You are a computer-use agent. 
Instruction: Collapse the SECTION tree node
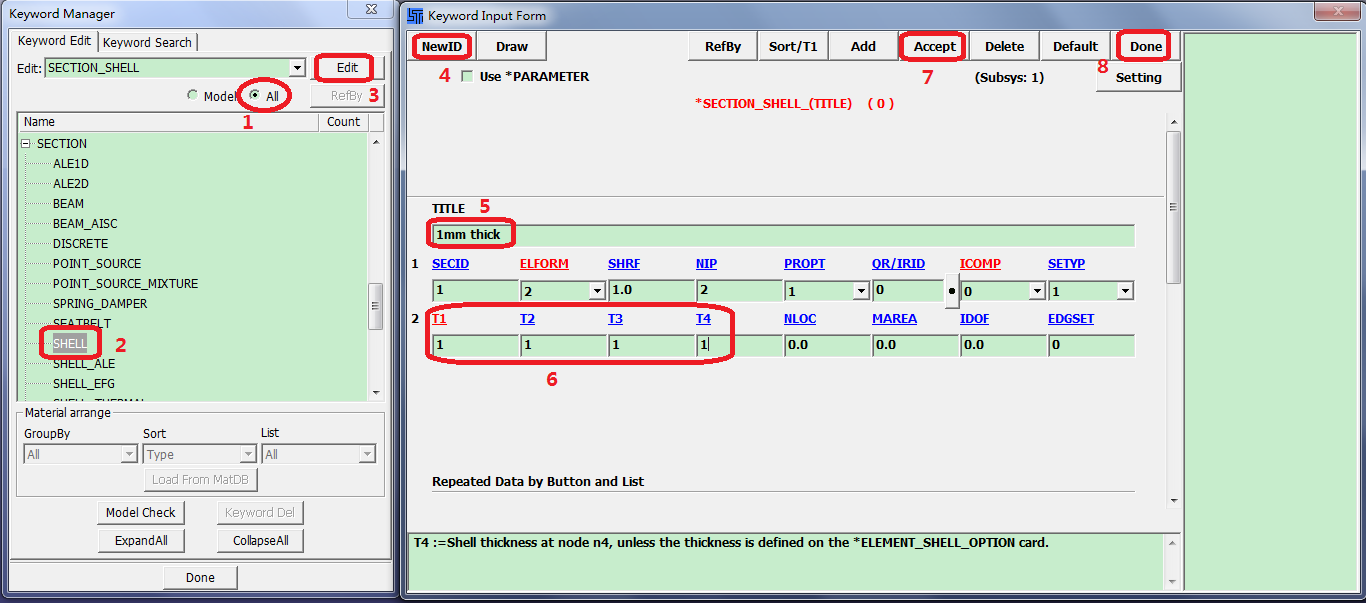click(26, 144)
